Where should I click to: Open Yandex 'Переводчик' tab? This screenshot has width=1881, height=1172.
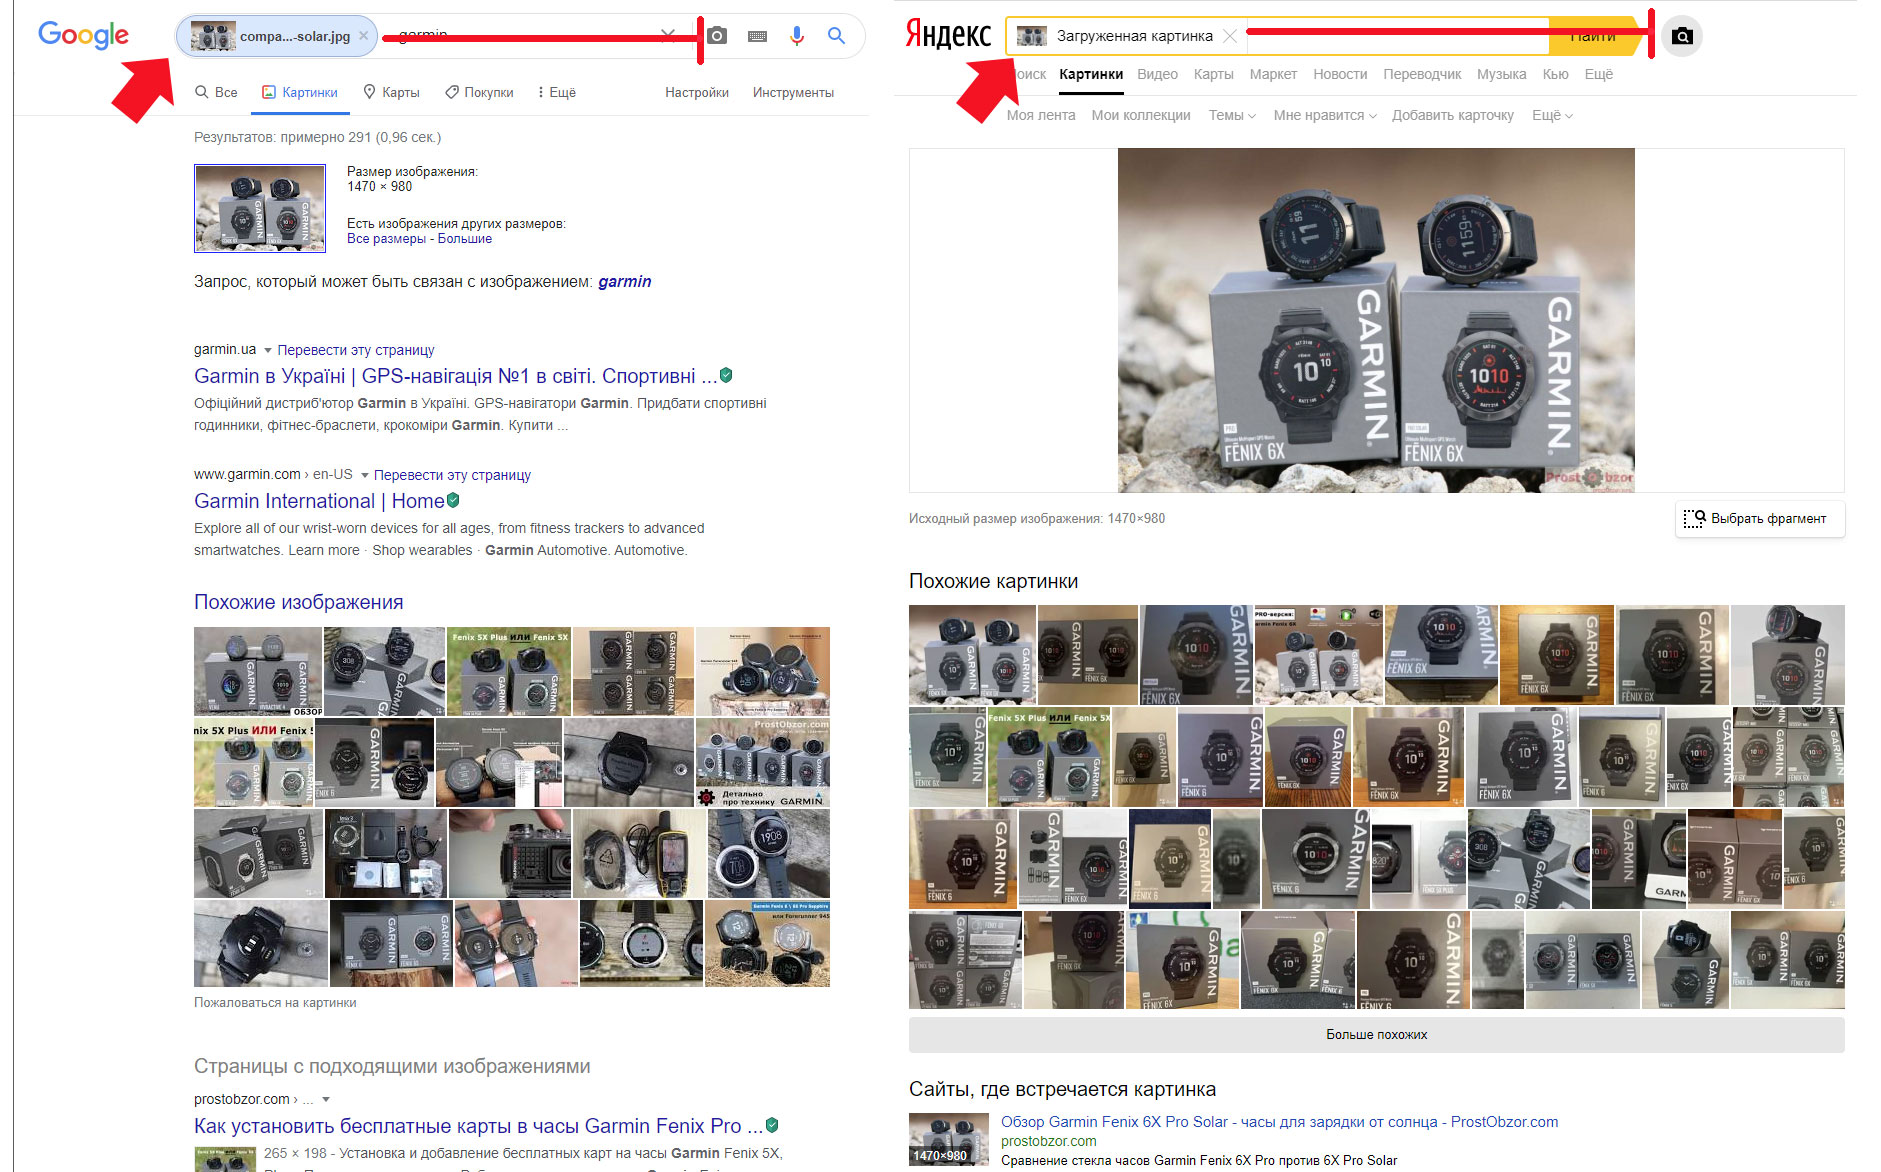(1422, 74)
